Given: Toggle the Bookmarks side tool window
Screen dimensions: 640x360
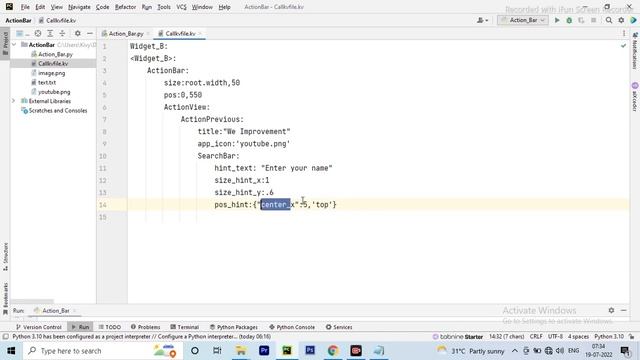Looking at the screenshot, I should [x=5, y=298].
